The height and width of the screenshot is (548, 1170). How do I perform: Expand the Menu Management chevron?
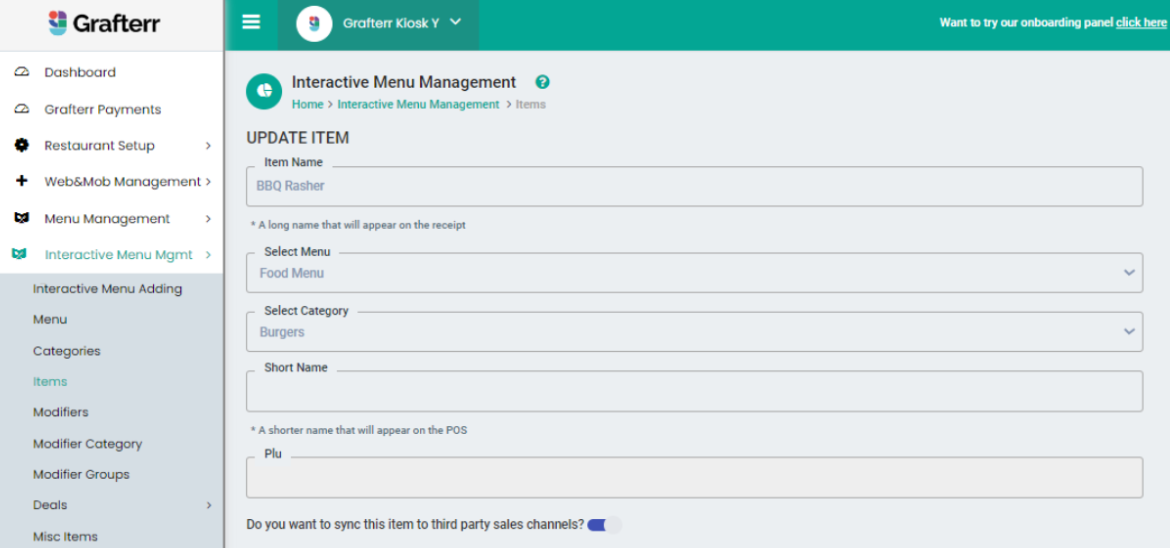click(208, 219)
